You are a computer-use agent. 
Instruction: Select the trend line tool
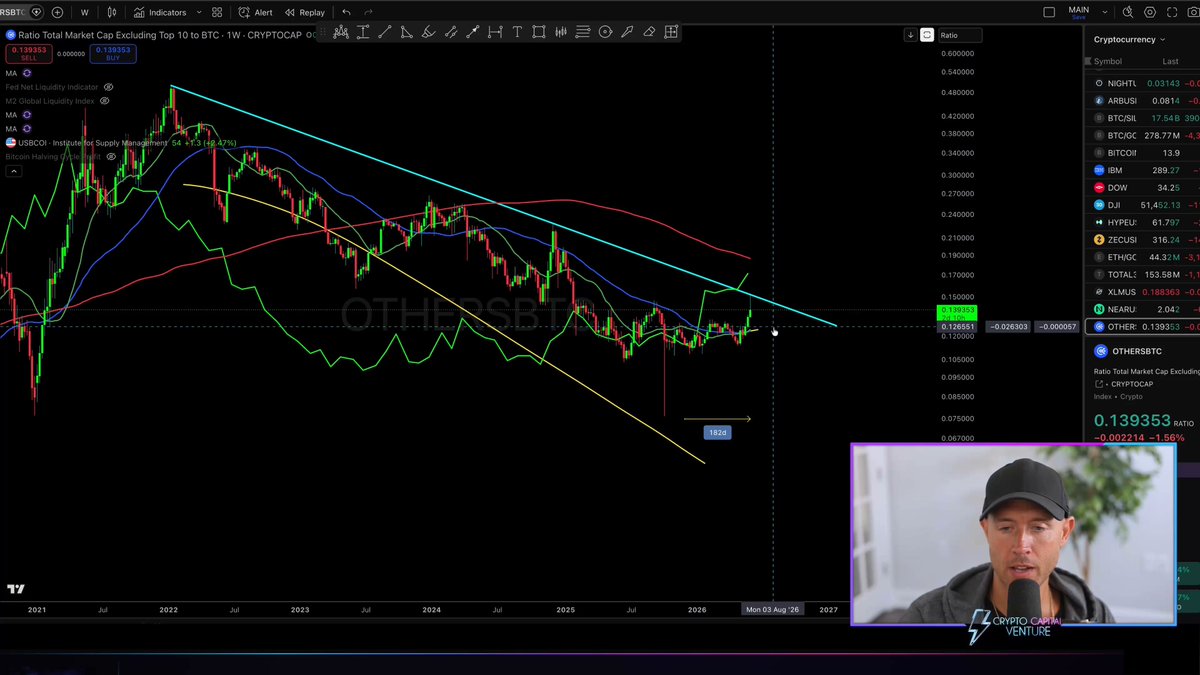[384, 32]
